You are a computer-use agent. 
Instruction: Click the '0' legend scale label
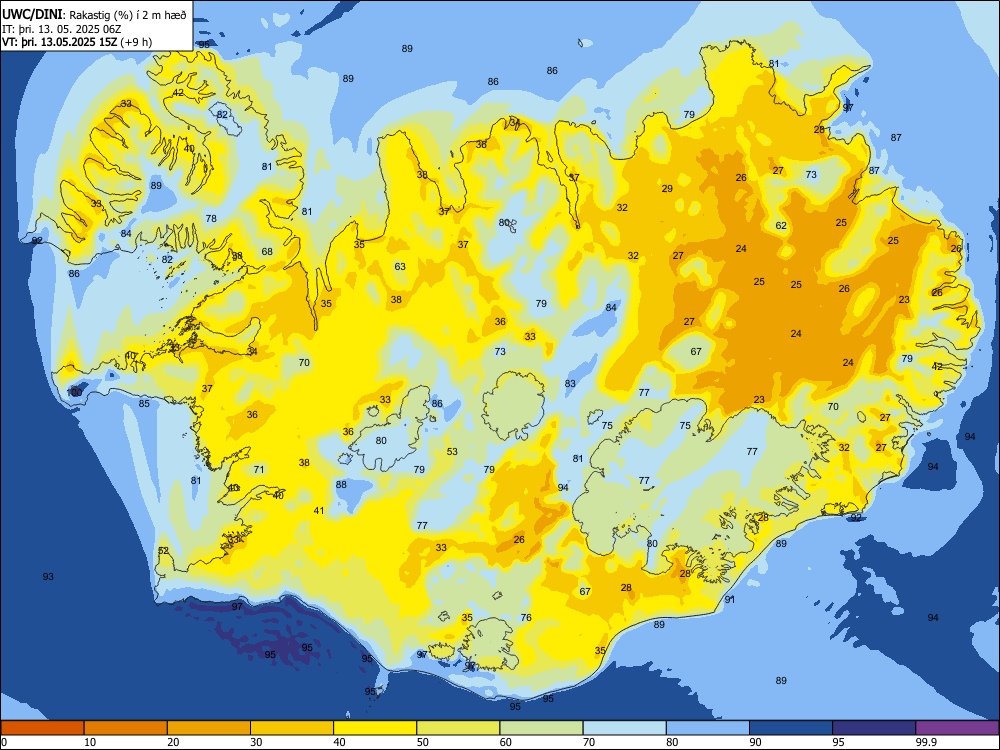(x=4, y=742)
